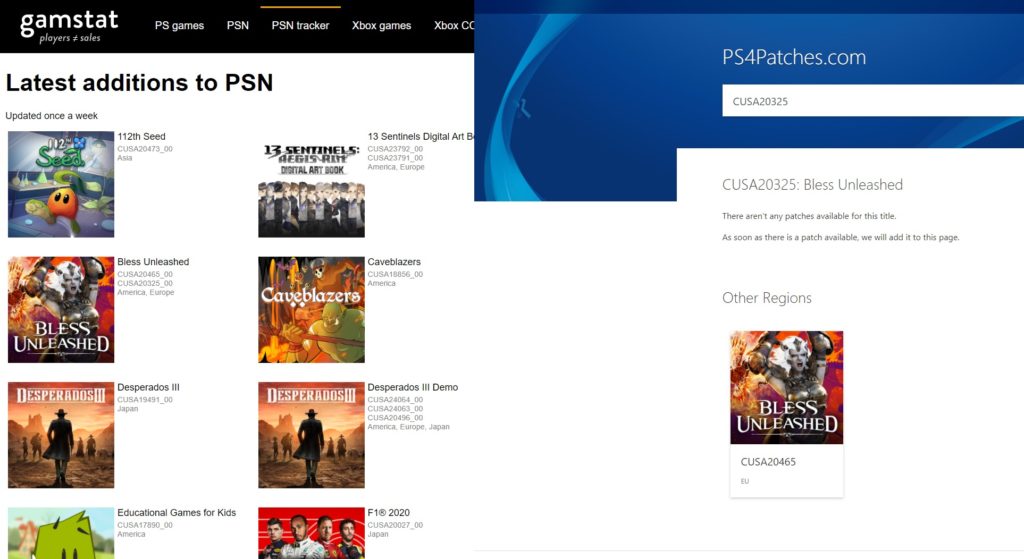Click the 'Updated once a week' text
Screen dimensions: 1024x559
point(52,116)
